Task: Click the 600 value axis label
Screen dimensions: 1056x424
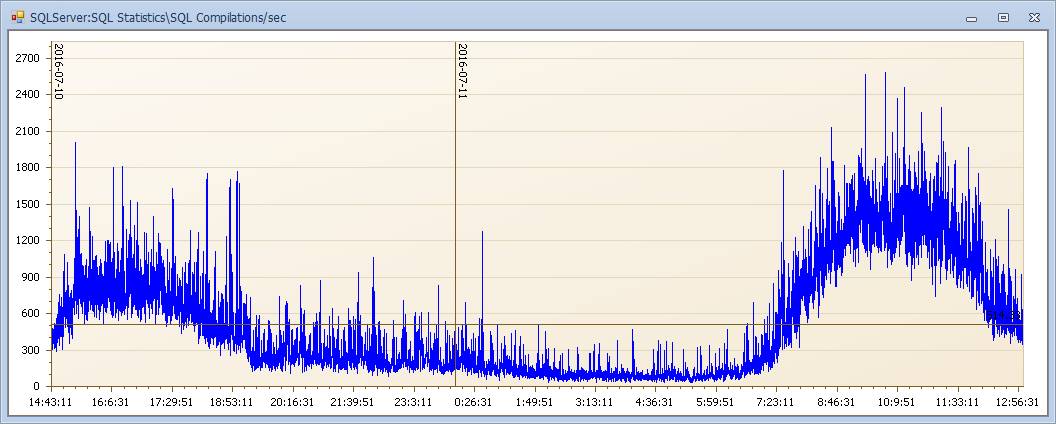Action: tap(32, 314)
